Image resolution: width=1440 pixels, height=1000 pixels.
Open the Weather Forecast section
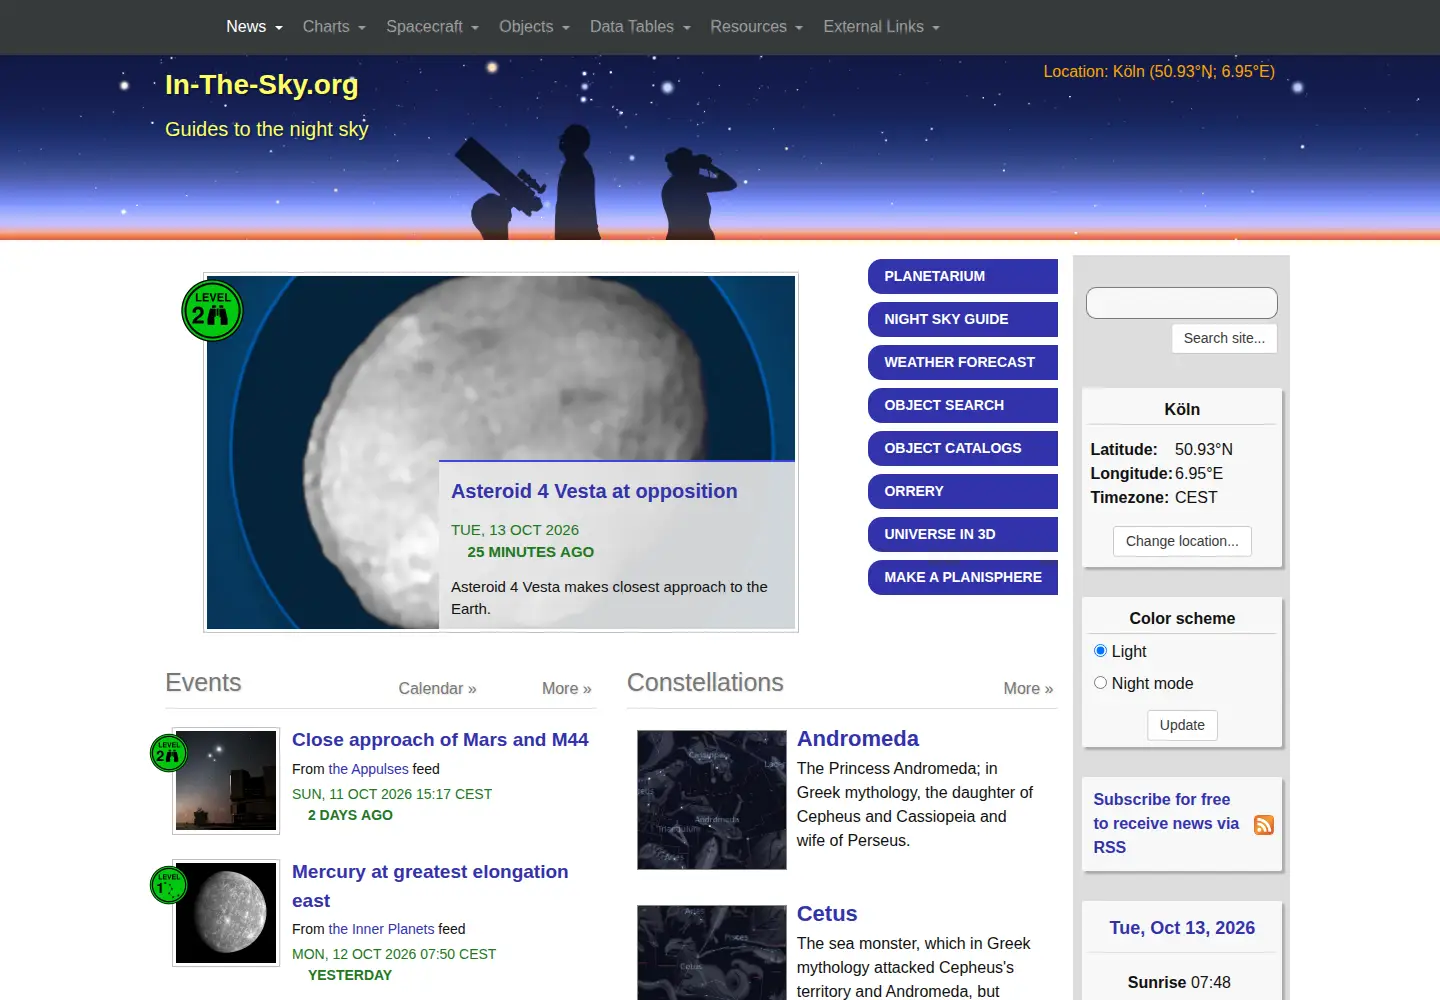(963, 362)
